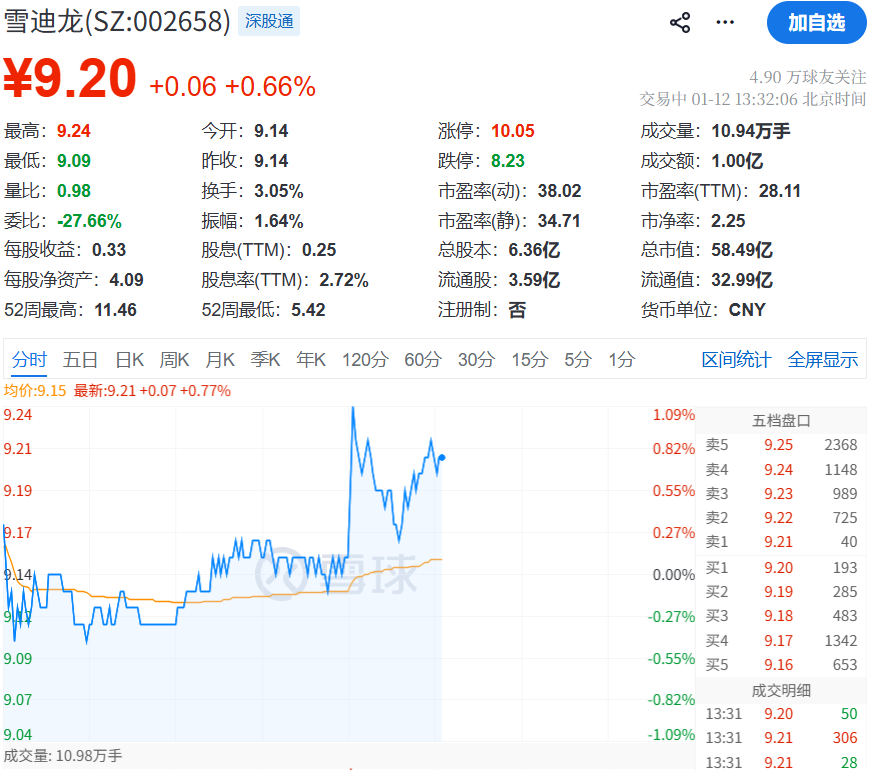Show the 季K chart
The image size is (872, 770).
click(x=266, y=360)
